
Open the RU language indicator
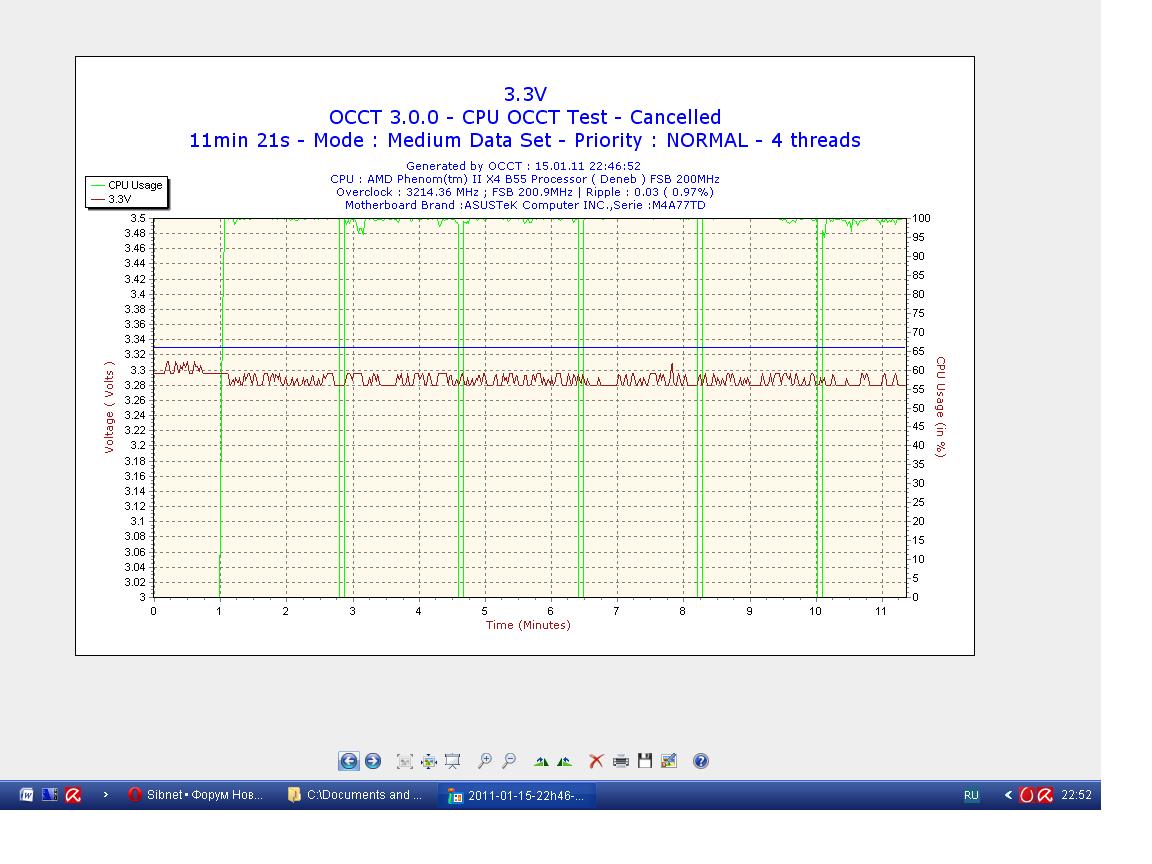tap(971, 795)
